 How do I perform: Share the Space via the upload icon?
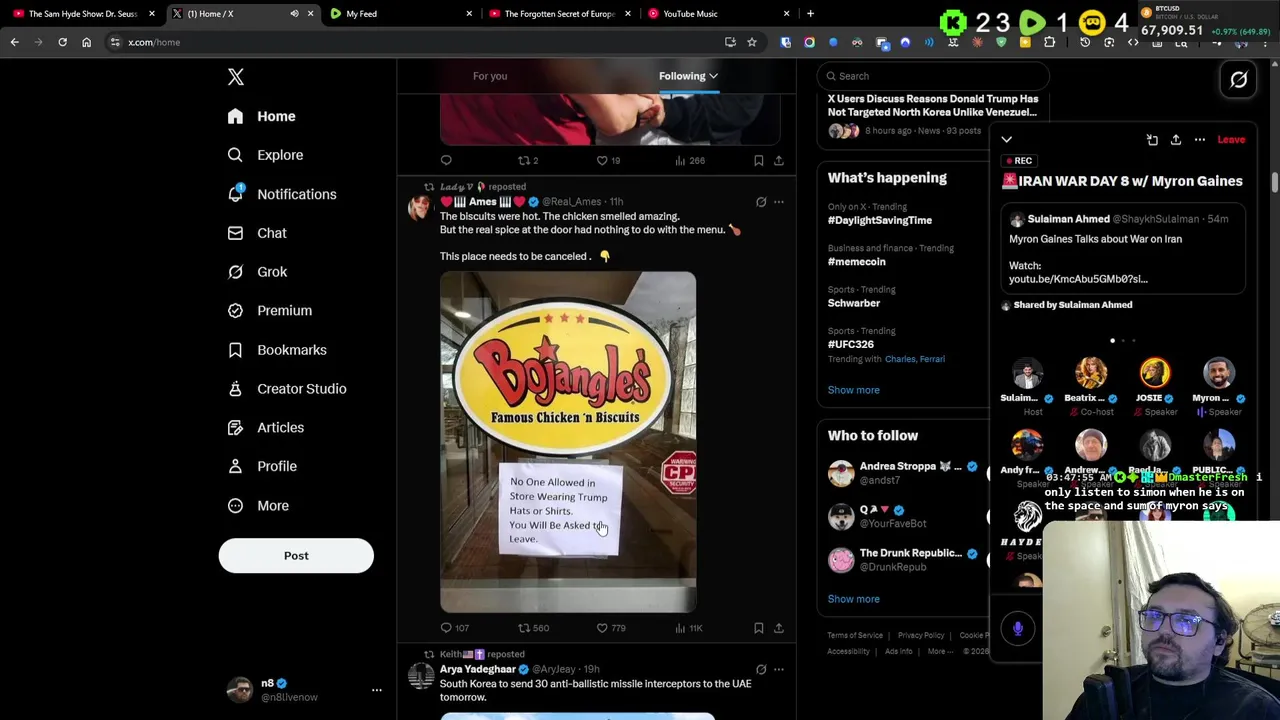1176,140
